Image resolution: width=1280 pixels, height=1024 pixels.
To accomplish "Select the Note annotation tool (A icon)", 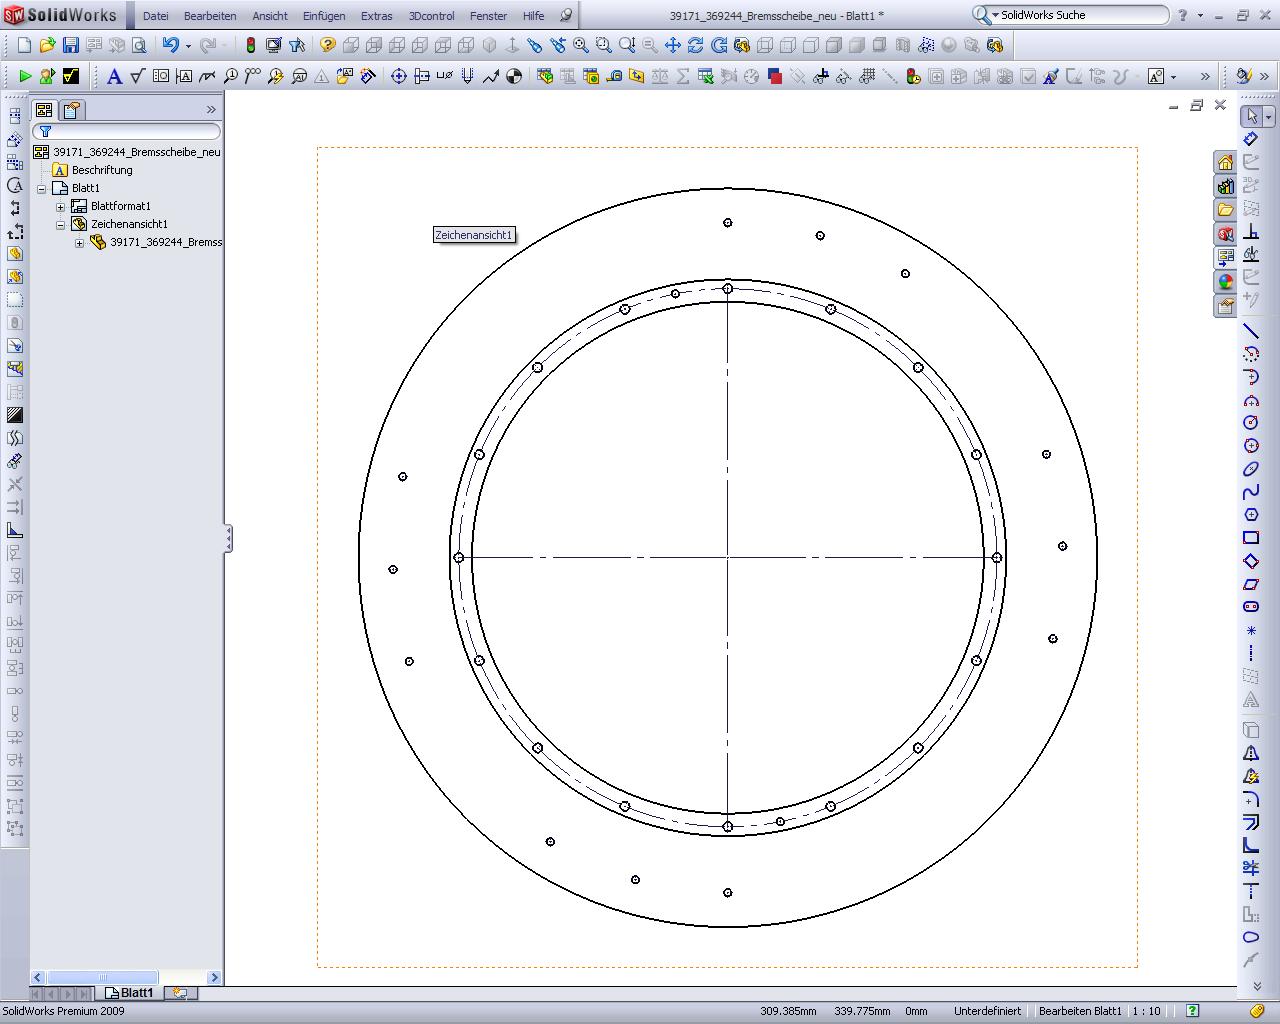I will coord(114,76).
